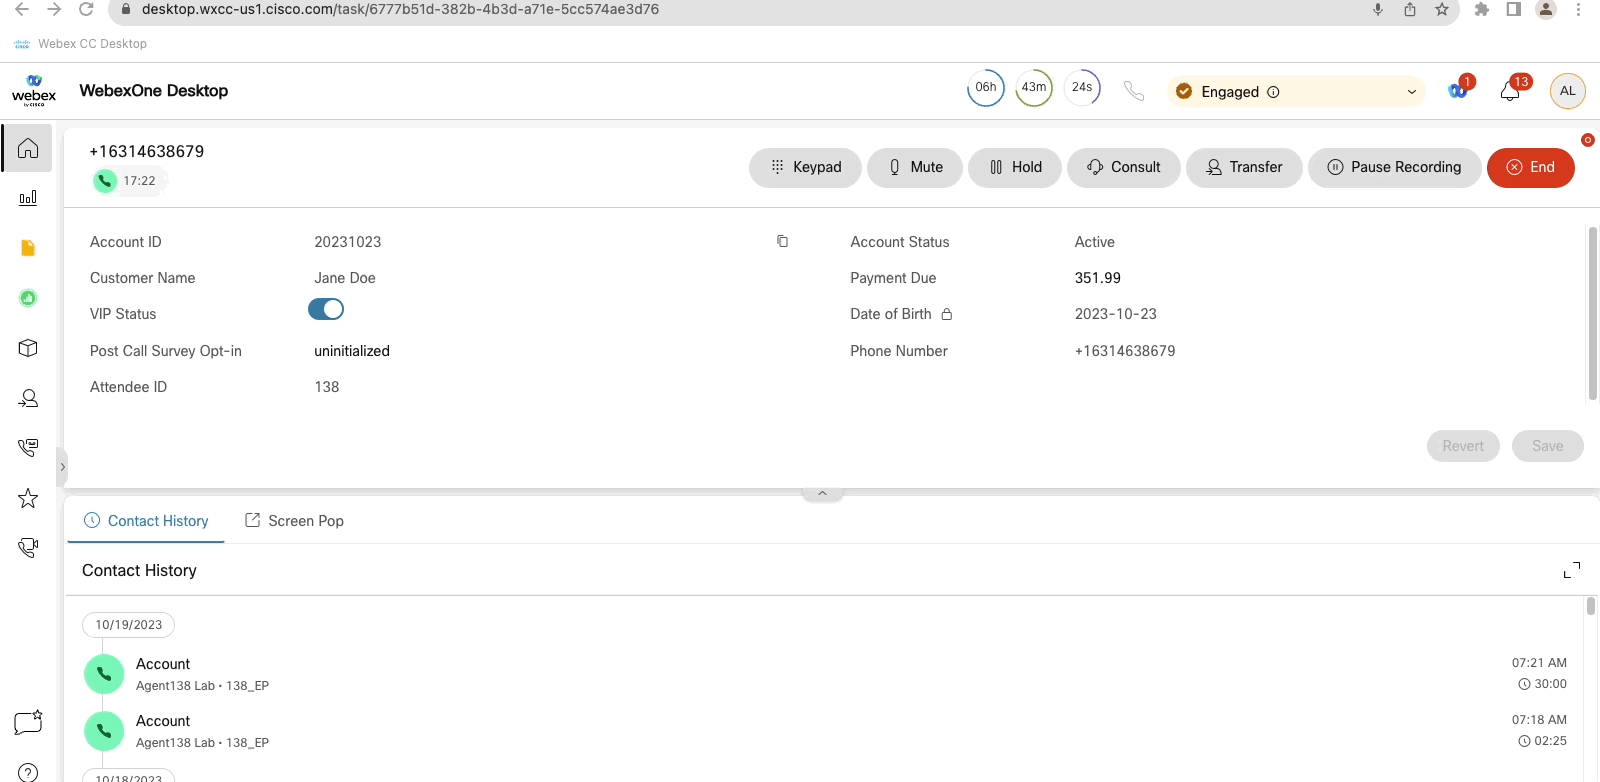The height and width of the screenshot is (782, 1600).
Task: Collapse the call details panel chevron
Action: [822, 493]
